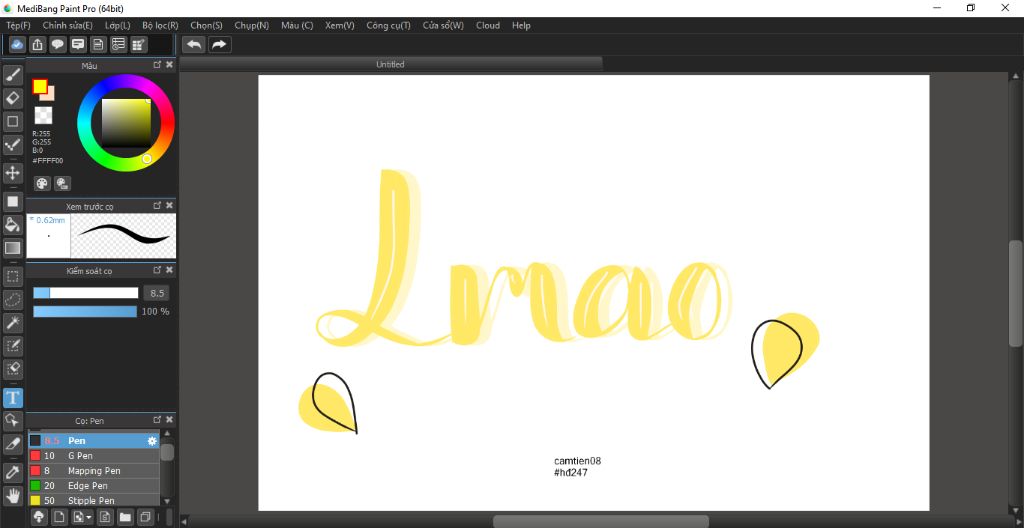This screenshot has width=1024, height=528.
Task: Open the Cloud menu
Action: pos(488,25)
